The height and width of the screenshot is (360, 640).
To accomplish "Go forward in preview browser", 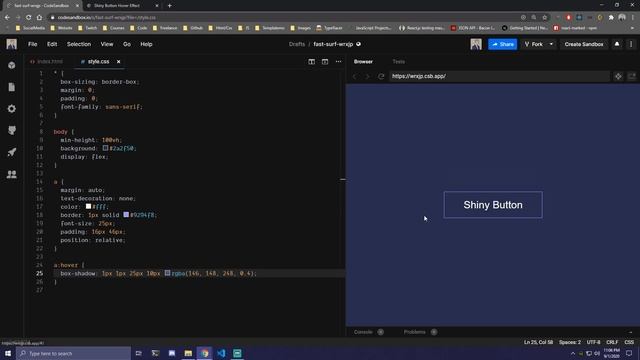I will (367, 76).
